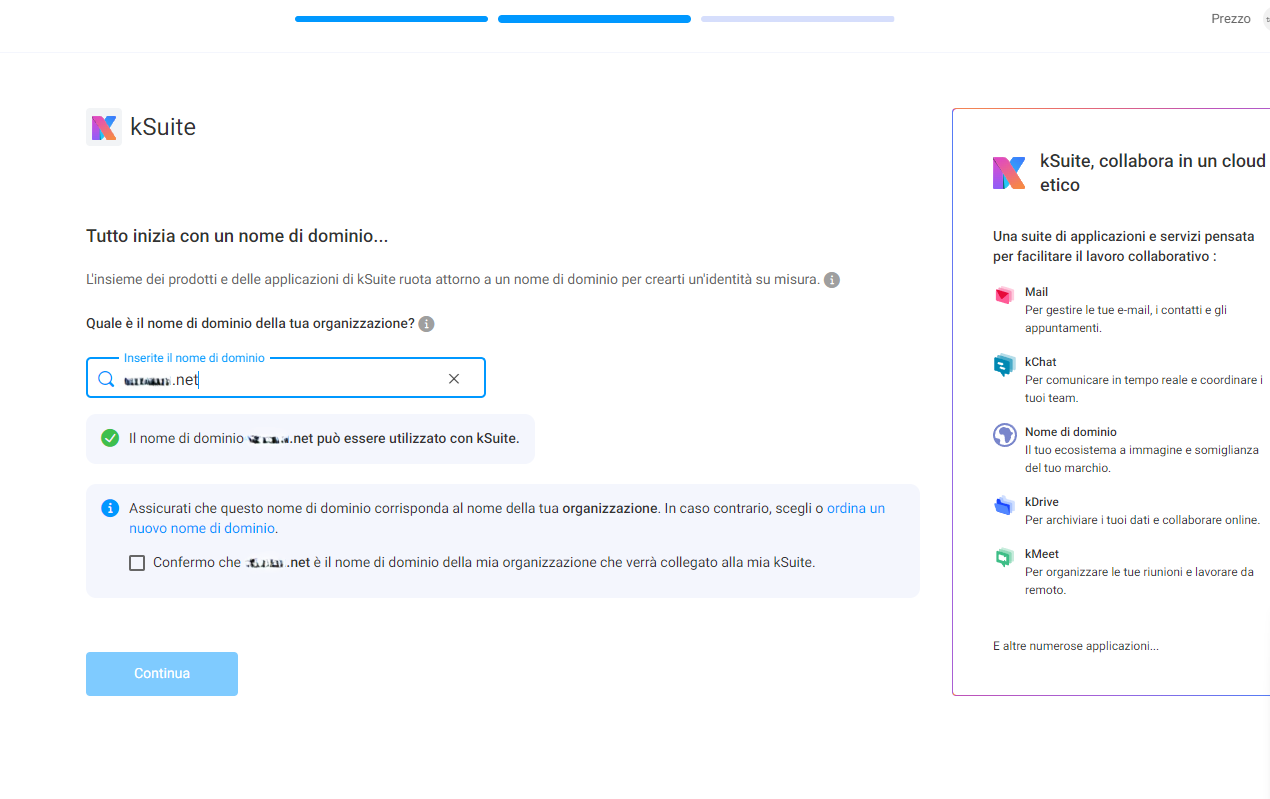Viewport: 1270px width, 799px height.
Task: Click the first progress step bar
Action: coord(391,19)
